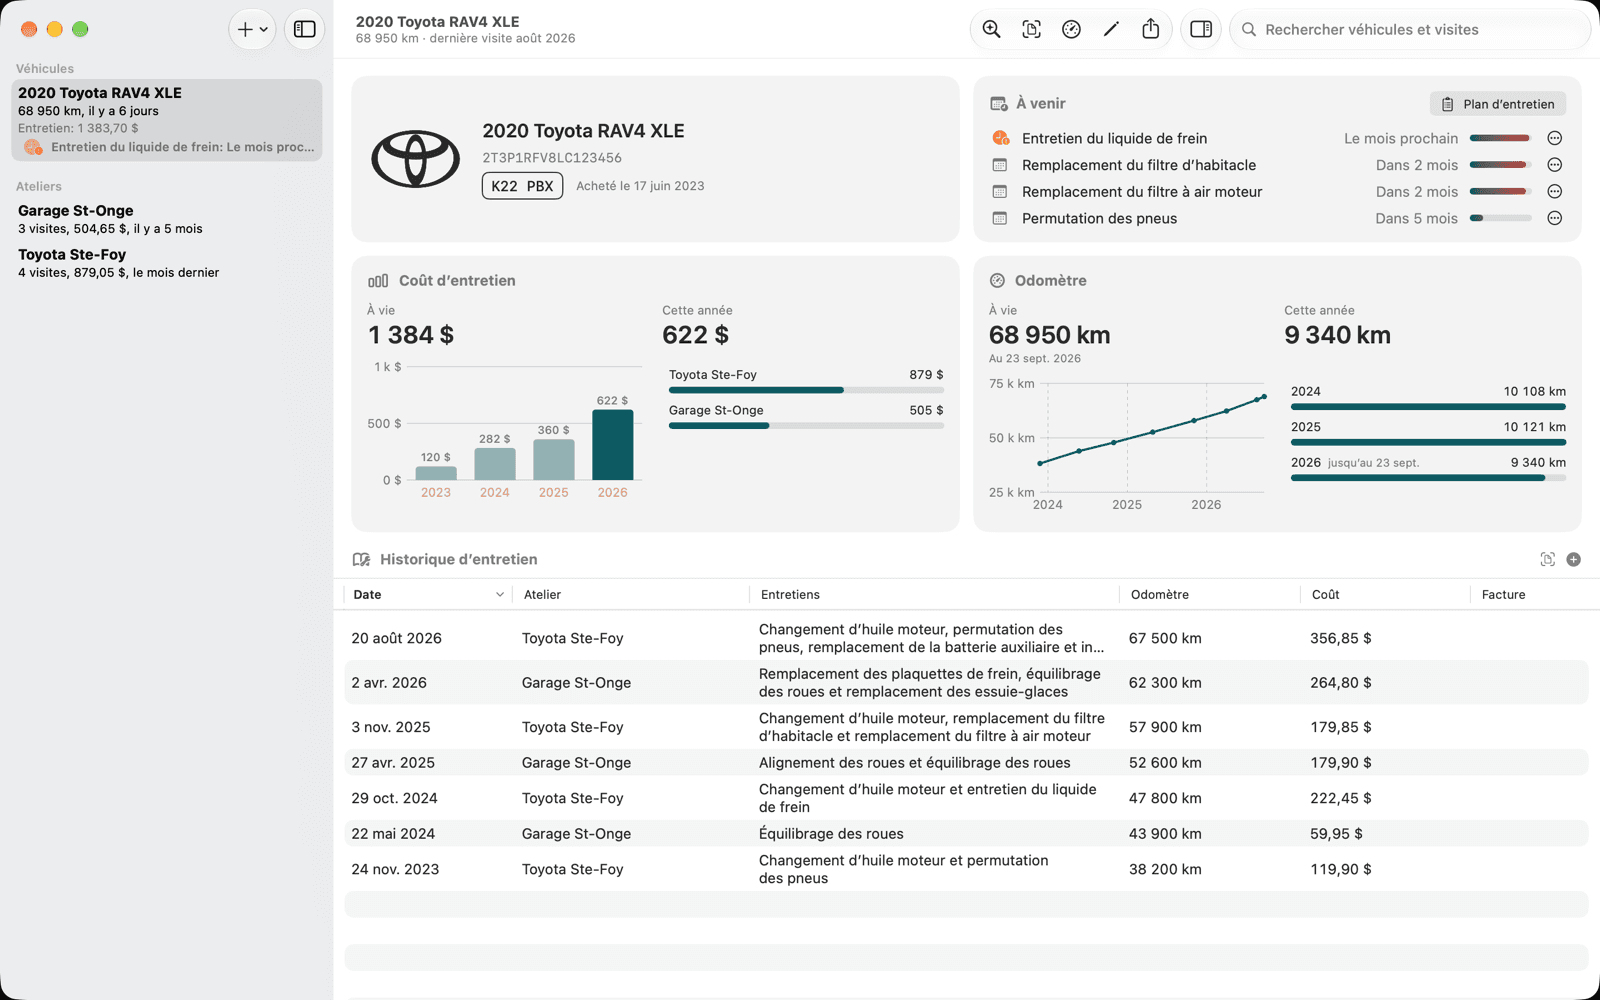Select the Équilibrage des roues entry
This screenshot has width=1600, height=1000.
[x=831, y=833]
